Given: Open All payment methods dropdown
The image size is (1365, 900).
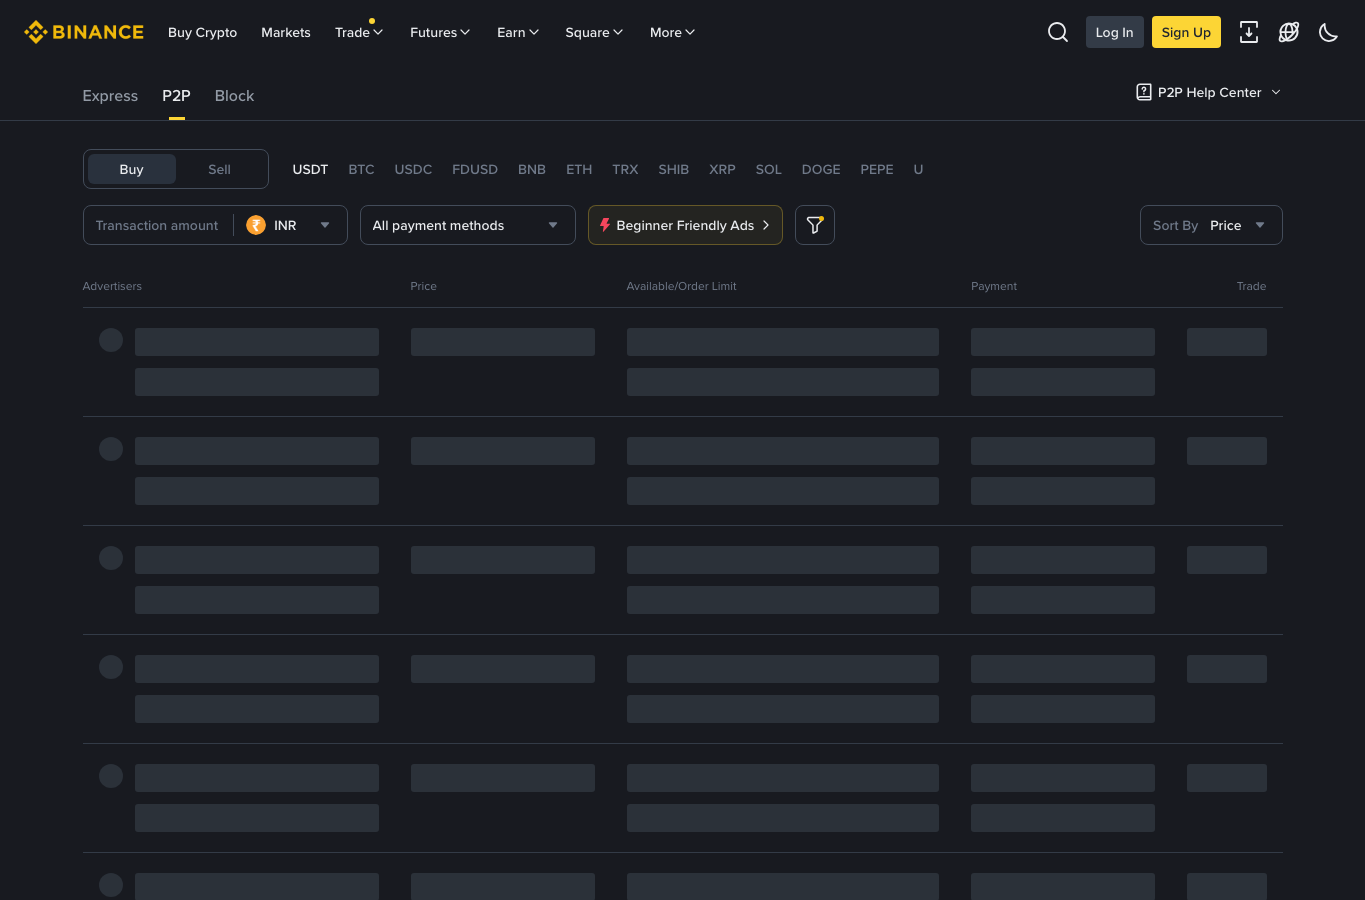Looking at the screenshot, I should tap(468, 225).
